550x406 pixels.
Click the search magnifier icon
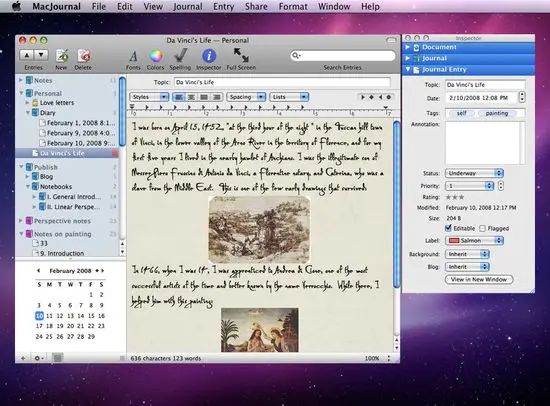pyautogui.click(x=296, y=55)
